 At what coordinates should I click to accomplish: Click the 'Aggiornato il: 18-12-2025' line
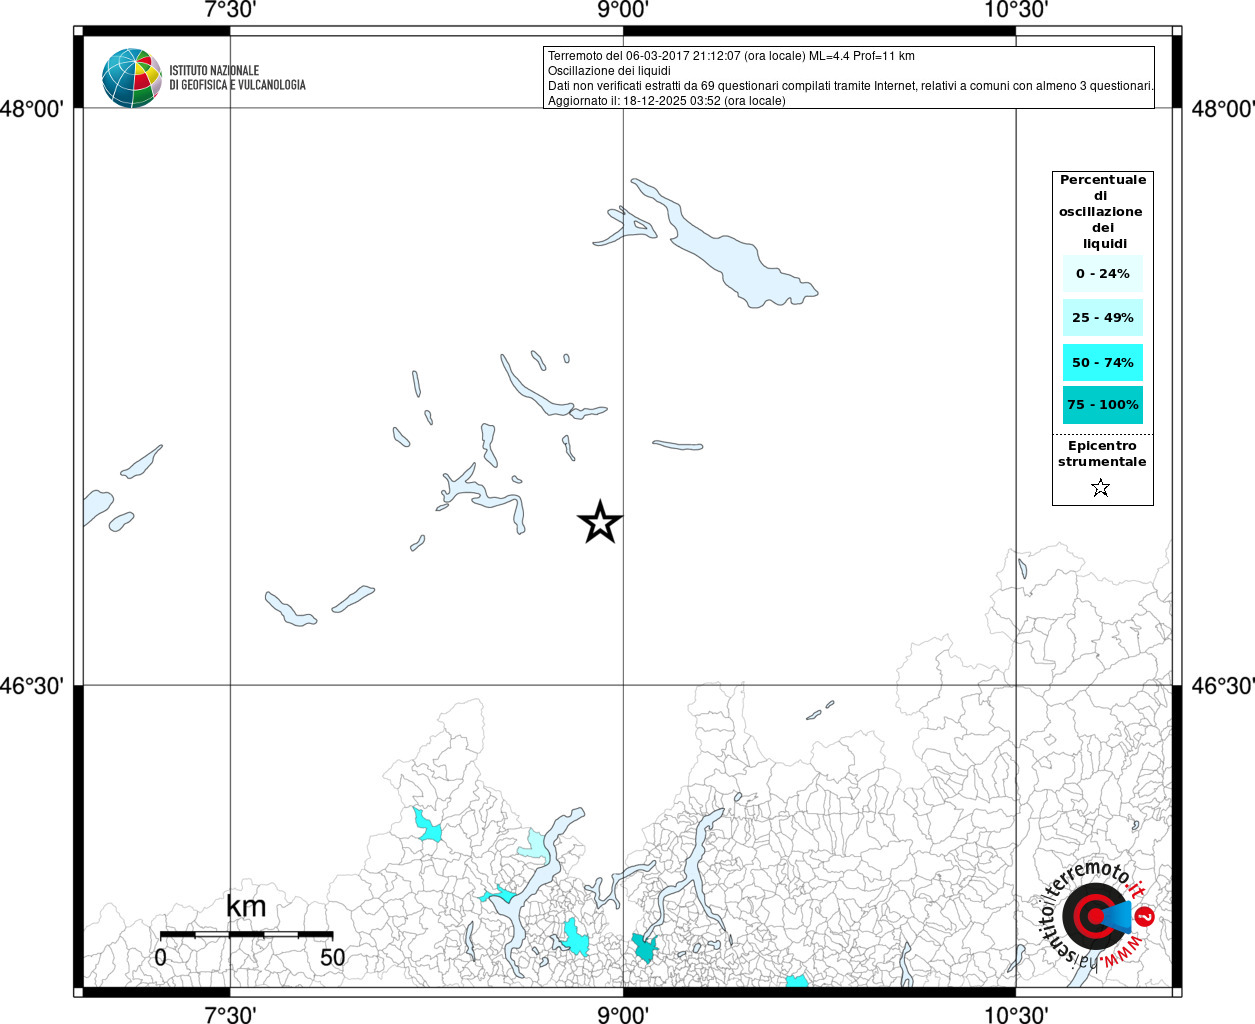point(667,101)
